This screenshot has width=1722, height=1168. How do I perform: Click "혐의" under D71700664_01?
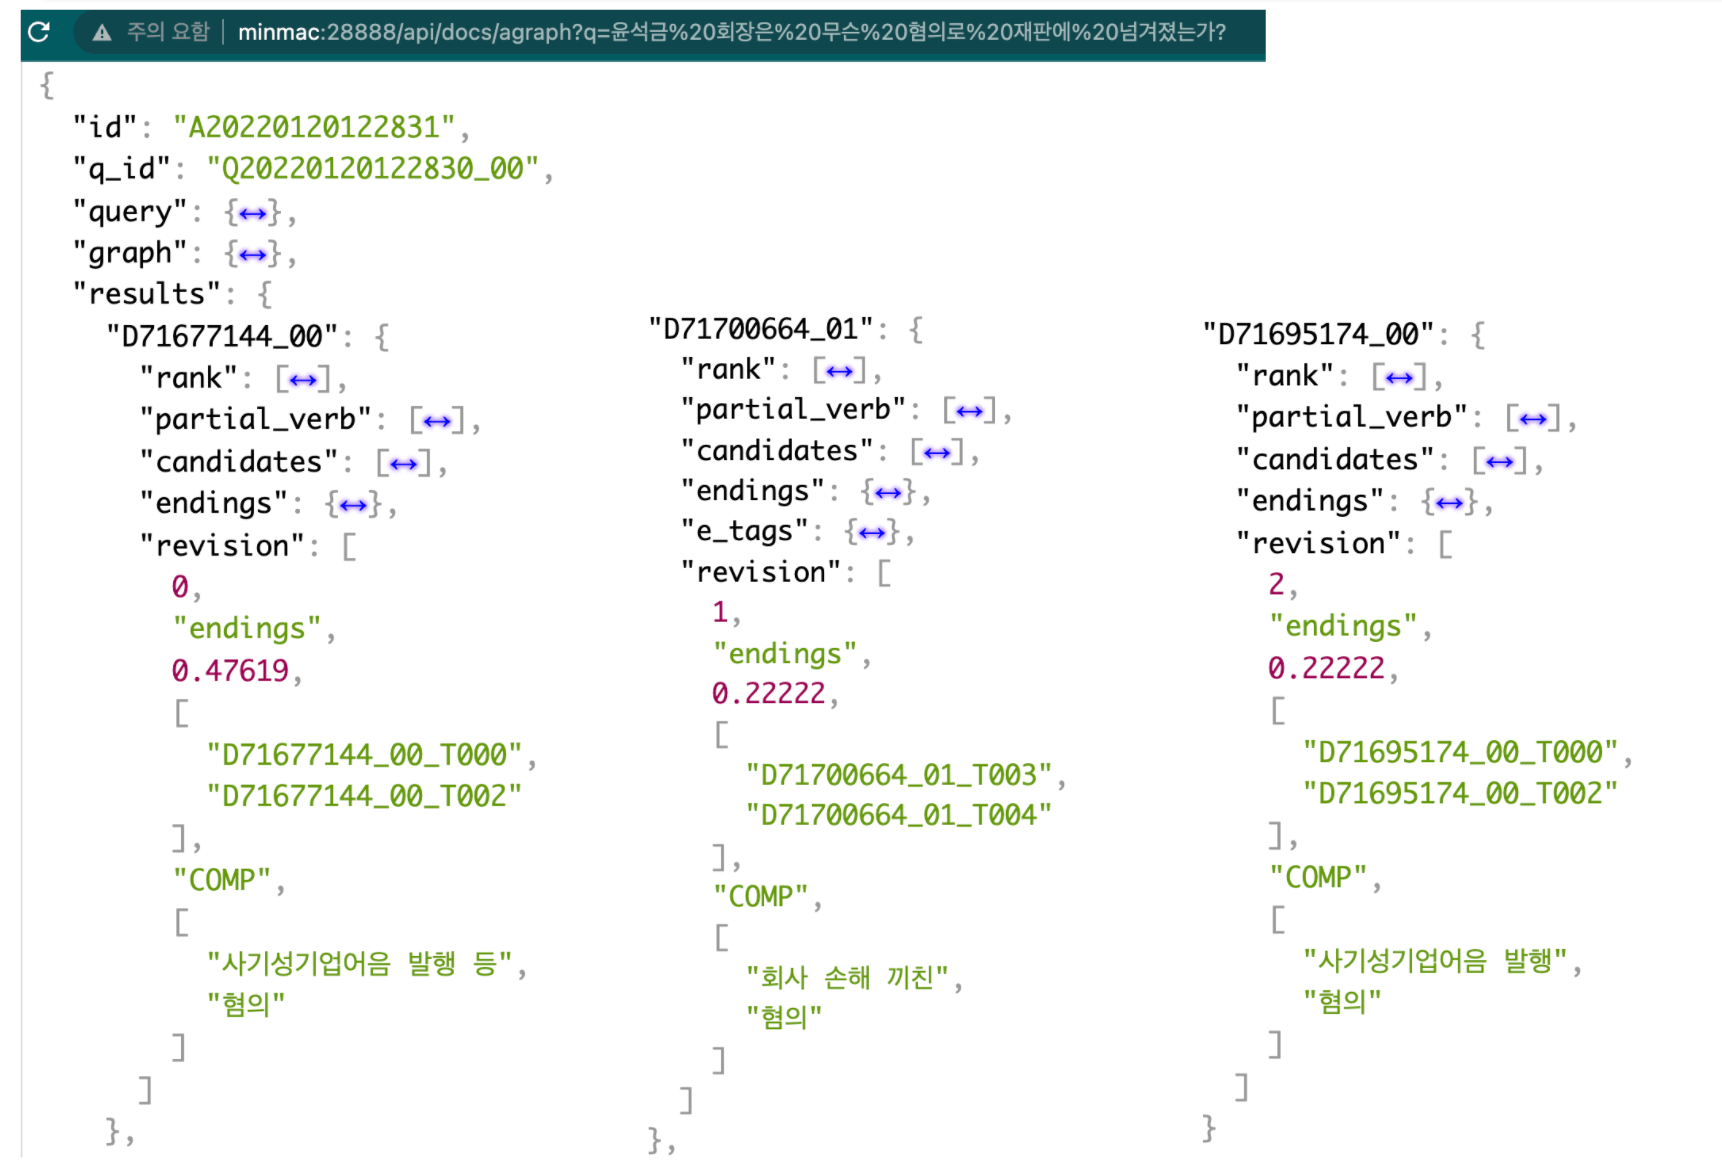point(784,1017)
